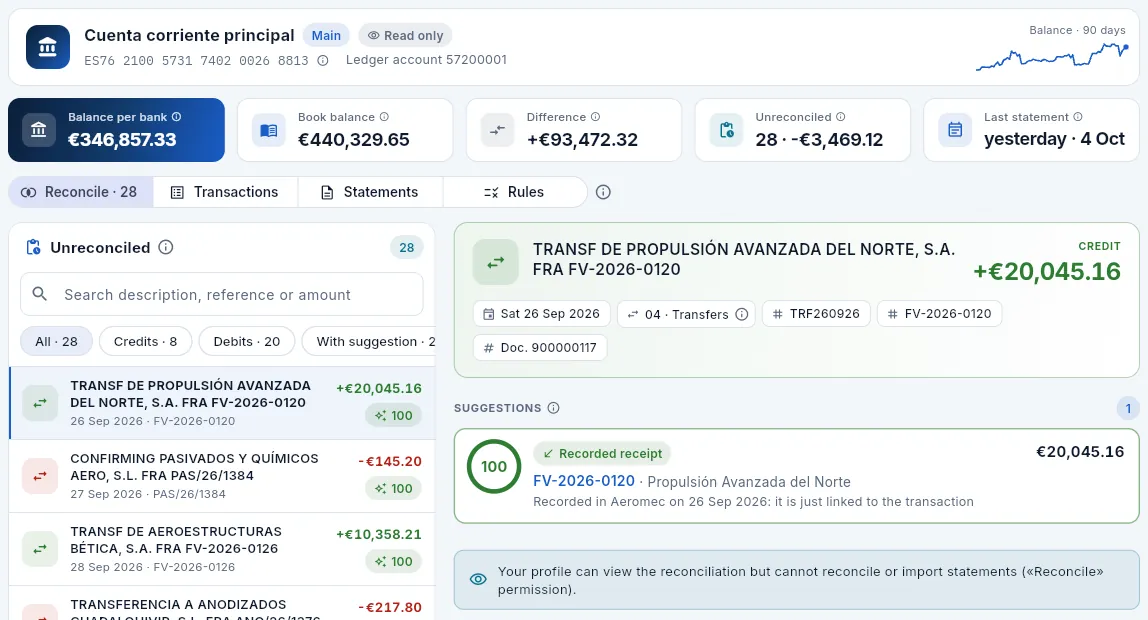Image resolution: width=1148 pixels, height=620 pixels.
Task: Click the Difference info icon
Action: click(595, 117)
